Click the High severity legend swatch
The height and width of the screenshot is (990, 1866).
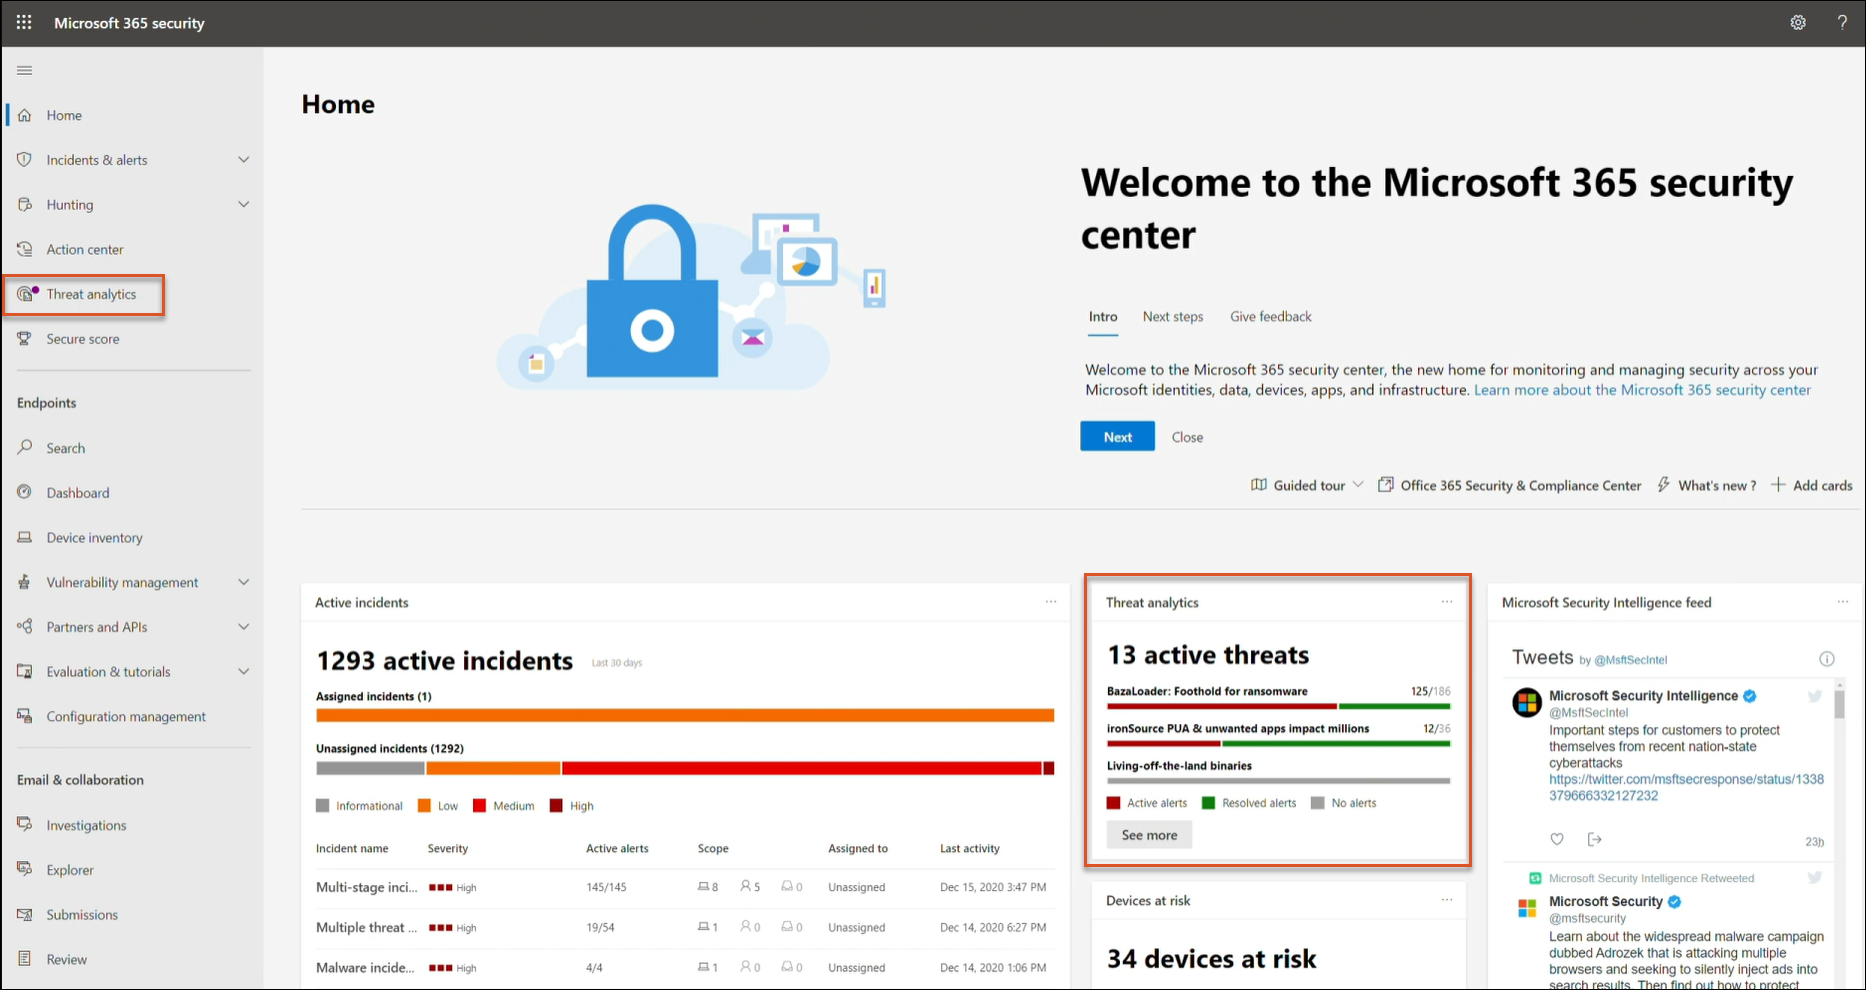(556, 805)
